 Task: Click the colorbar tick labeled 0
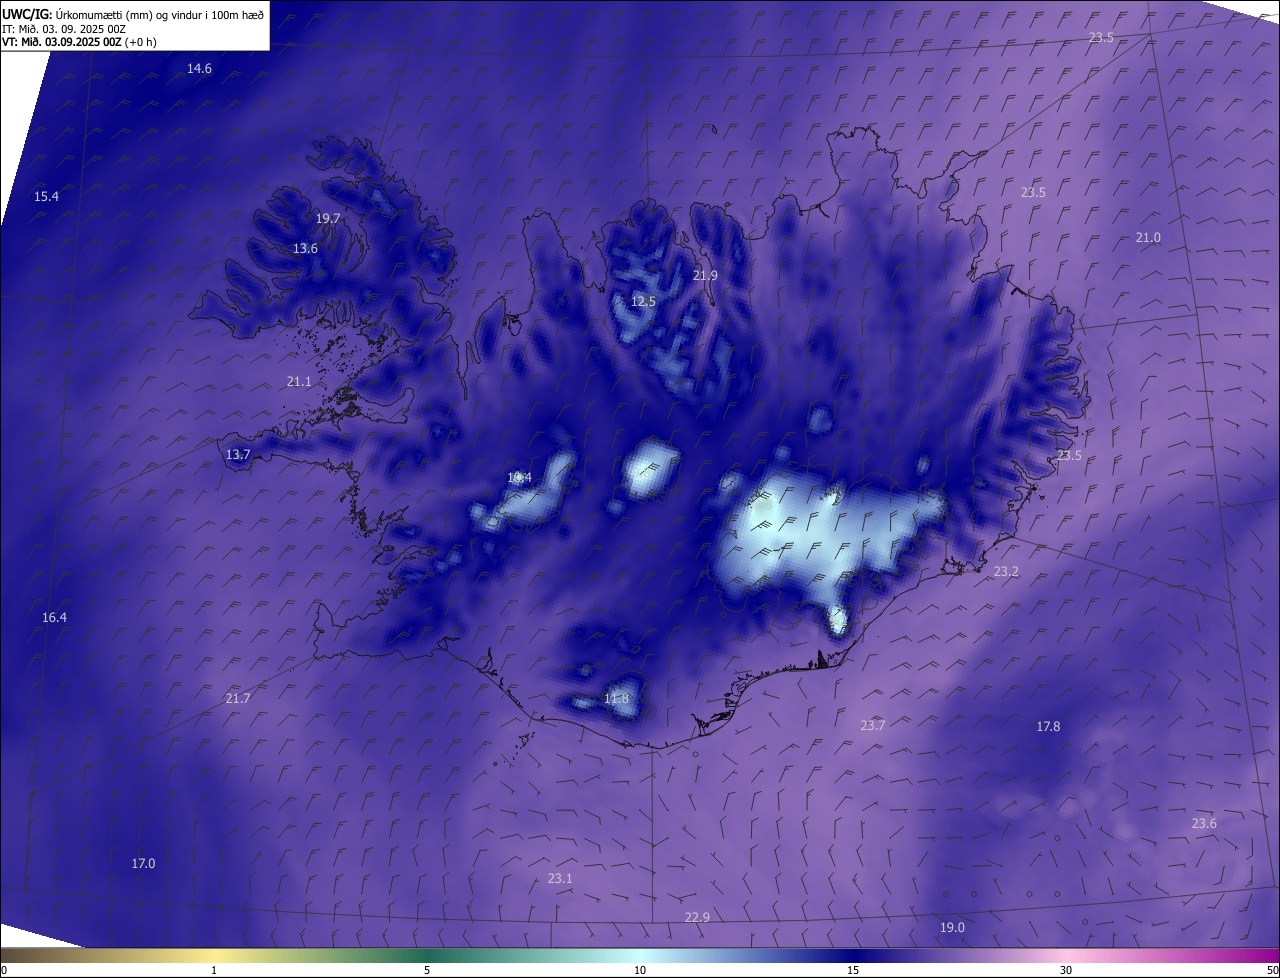coord(3,970)
